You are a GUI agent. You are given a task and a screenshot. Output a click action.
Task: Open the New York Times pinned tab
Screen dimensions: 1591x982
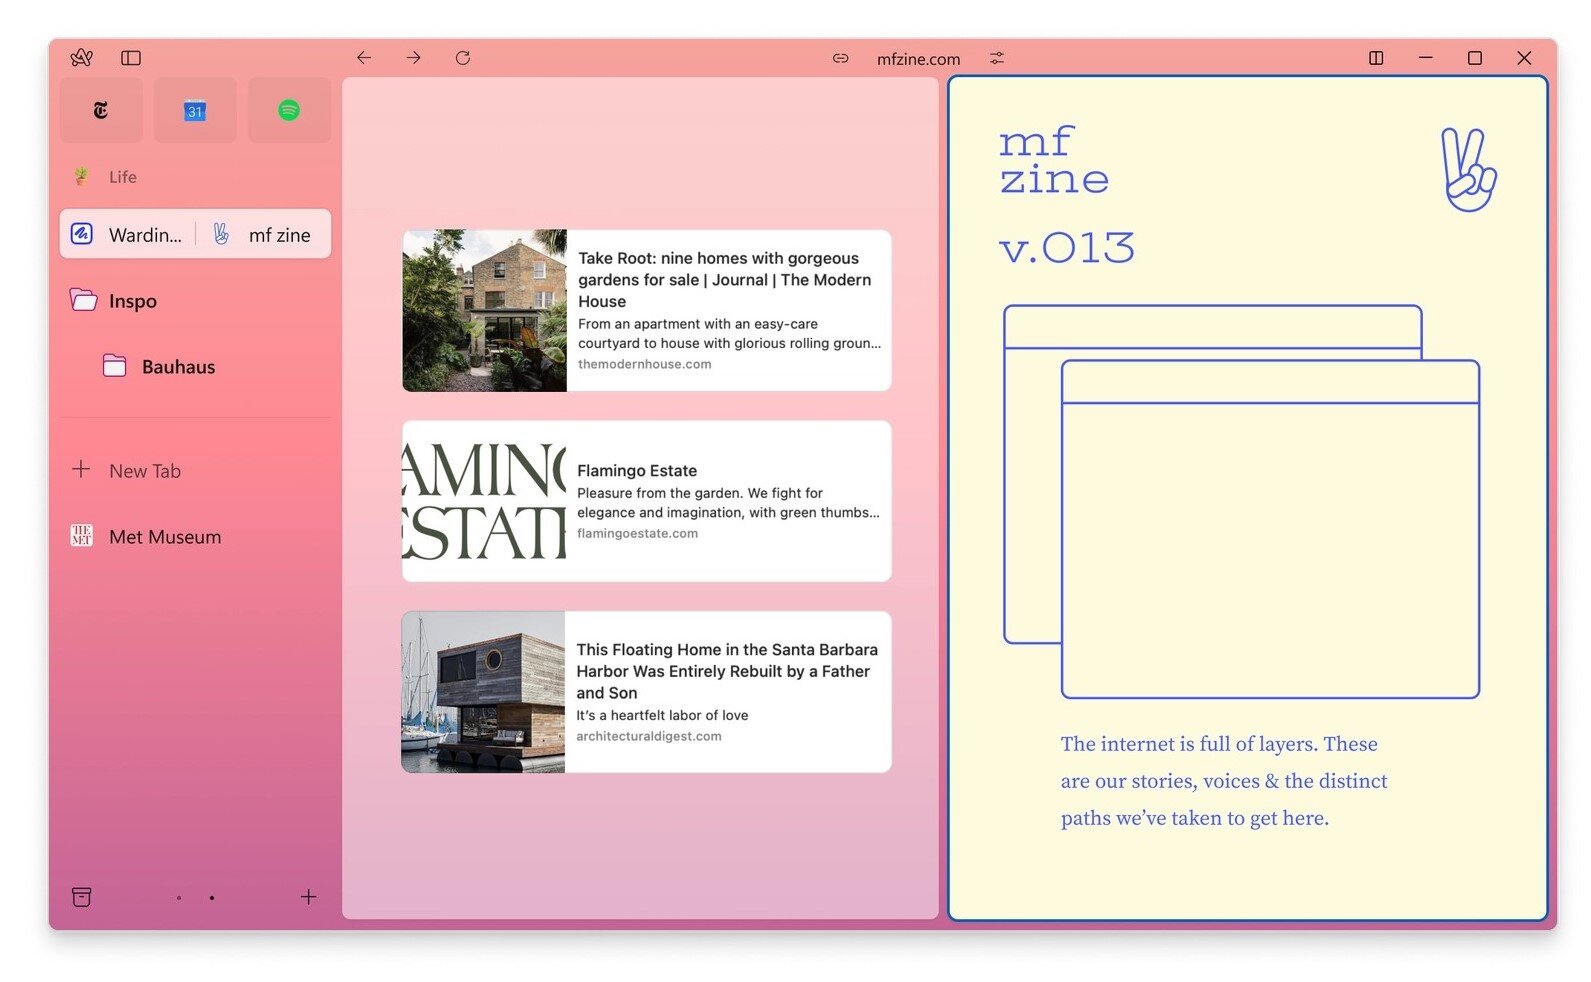pos(101,110)
